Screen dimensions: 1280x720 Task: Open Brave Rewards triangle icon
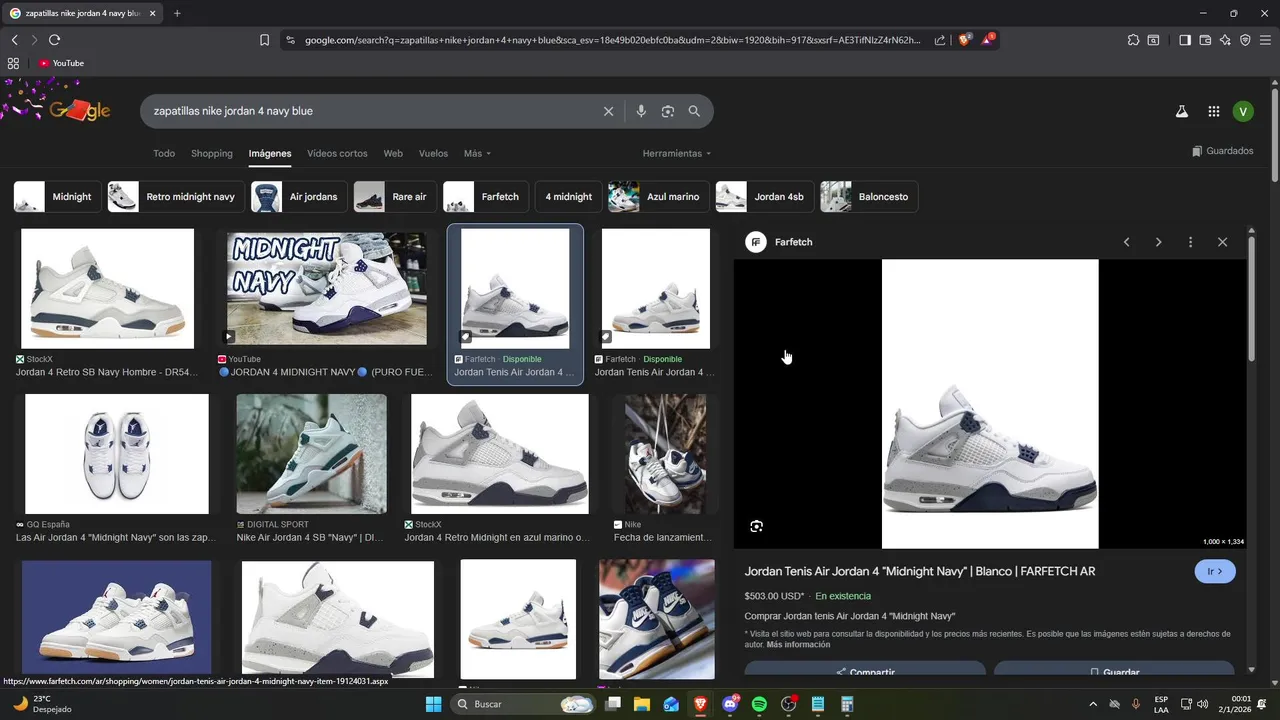click(x=988, y=40)
